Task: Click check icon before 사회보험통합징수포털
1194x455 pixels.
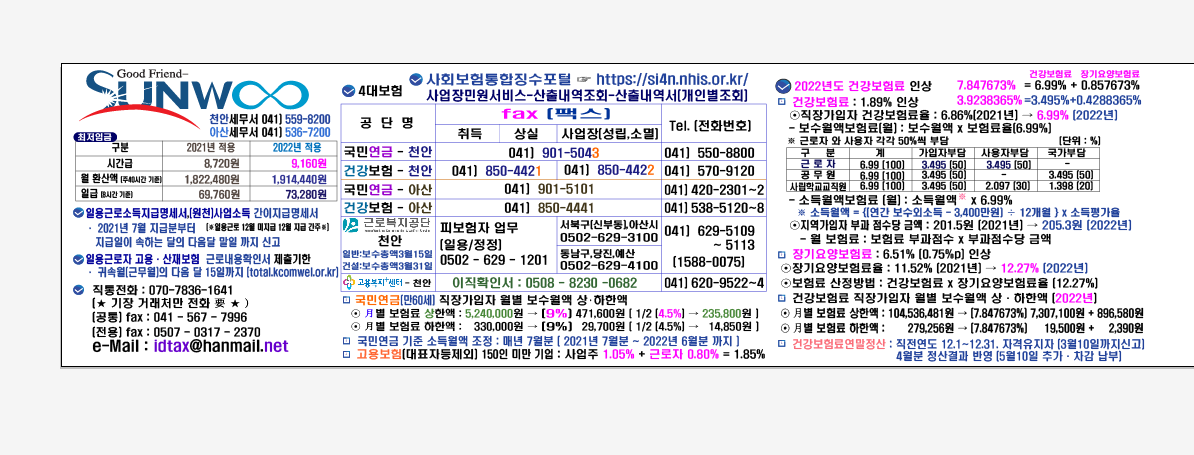Action: click(x=417, y=78)
